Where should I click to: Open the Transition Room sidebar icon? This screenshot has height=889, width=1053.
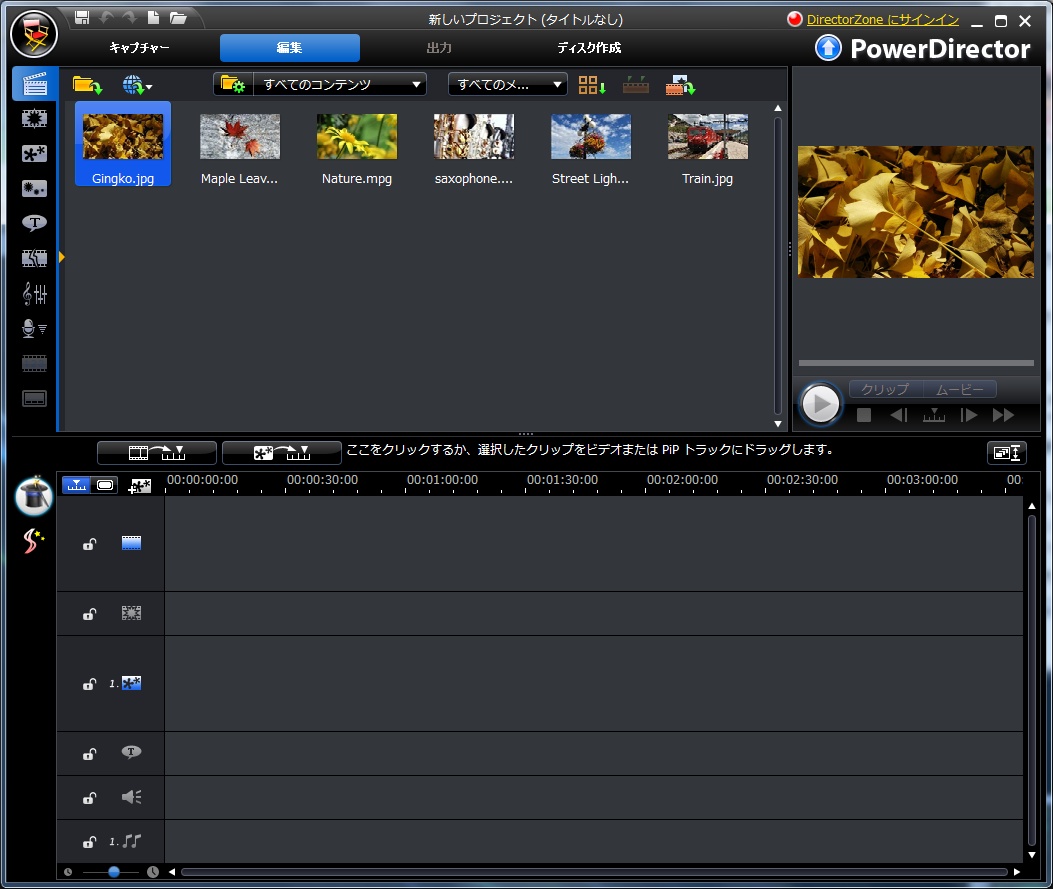click(x=34, y=258)
